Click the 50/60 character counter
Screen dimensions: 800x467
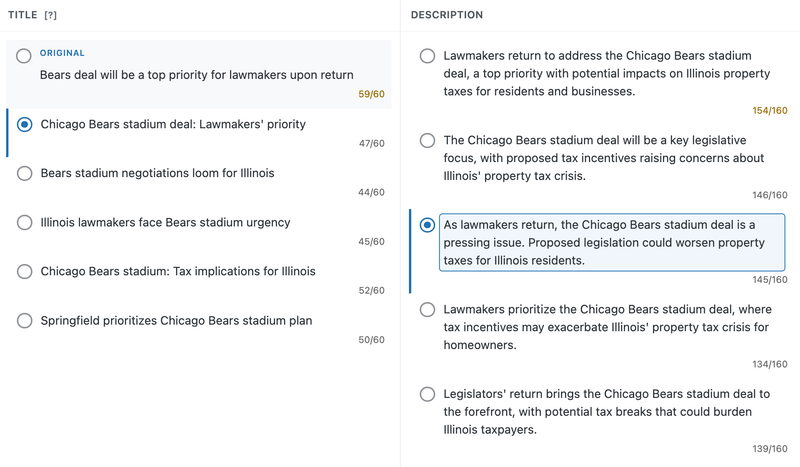(x=371, y=340)
